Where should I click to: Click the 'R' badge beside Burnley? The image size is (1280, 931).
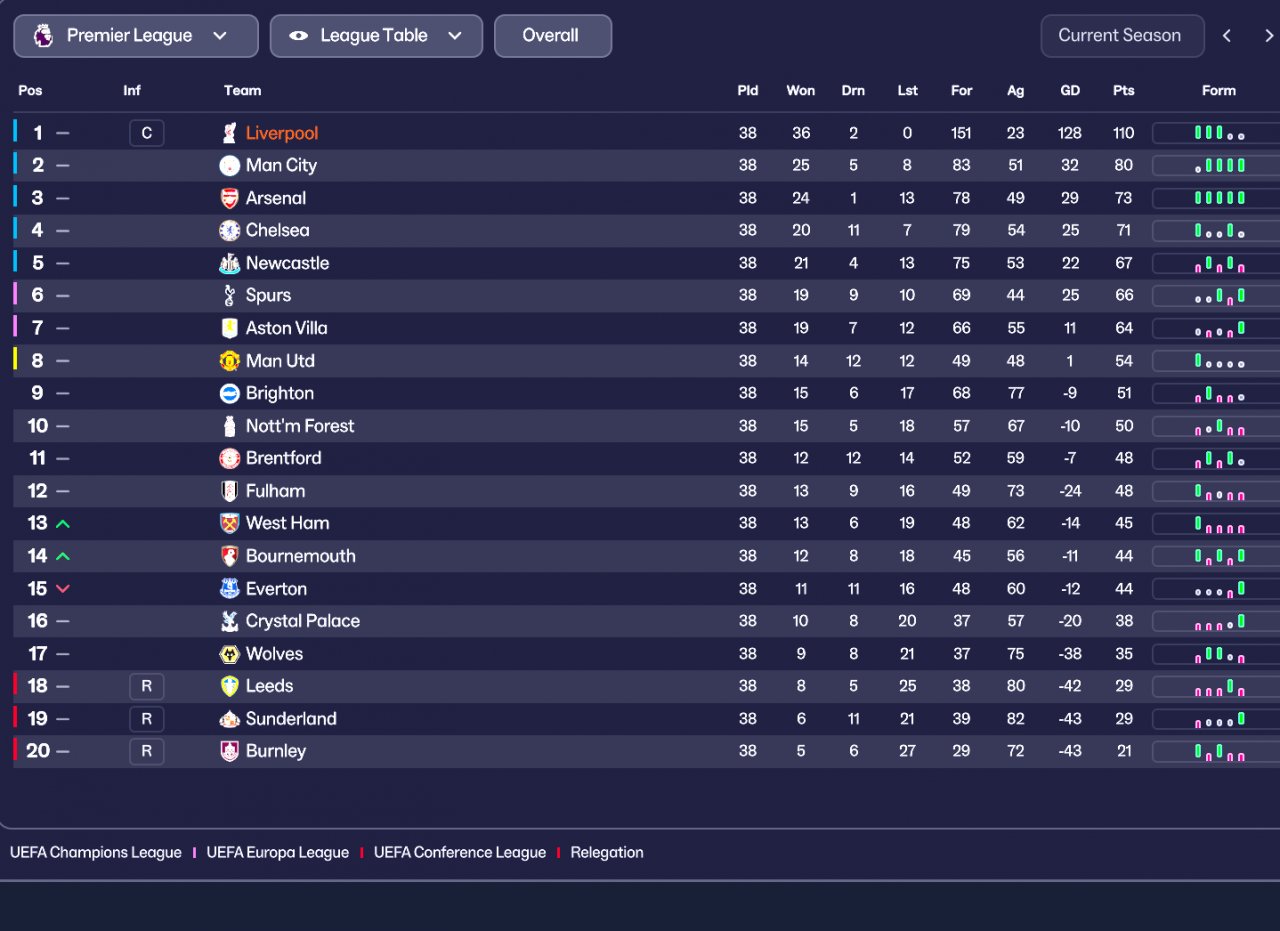(146, 751)
